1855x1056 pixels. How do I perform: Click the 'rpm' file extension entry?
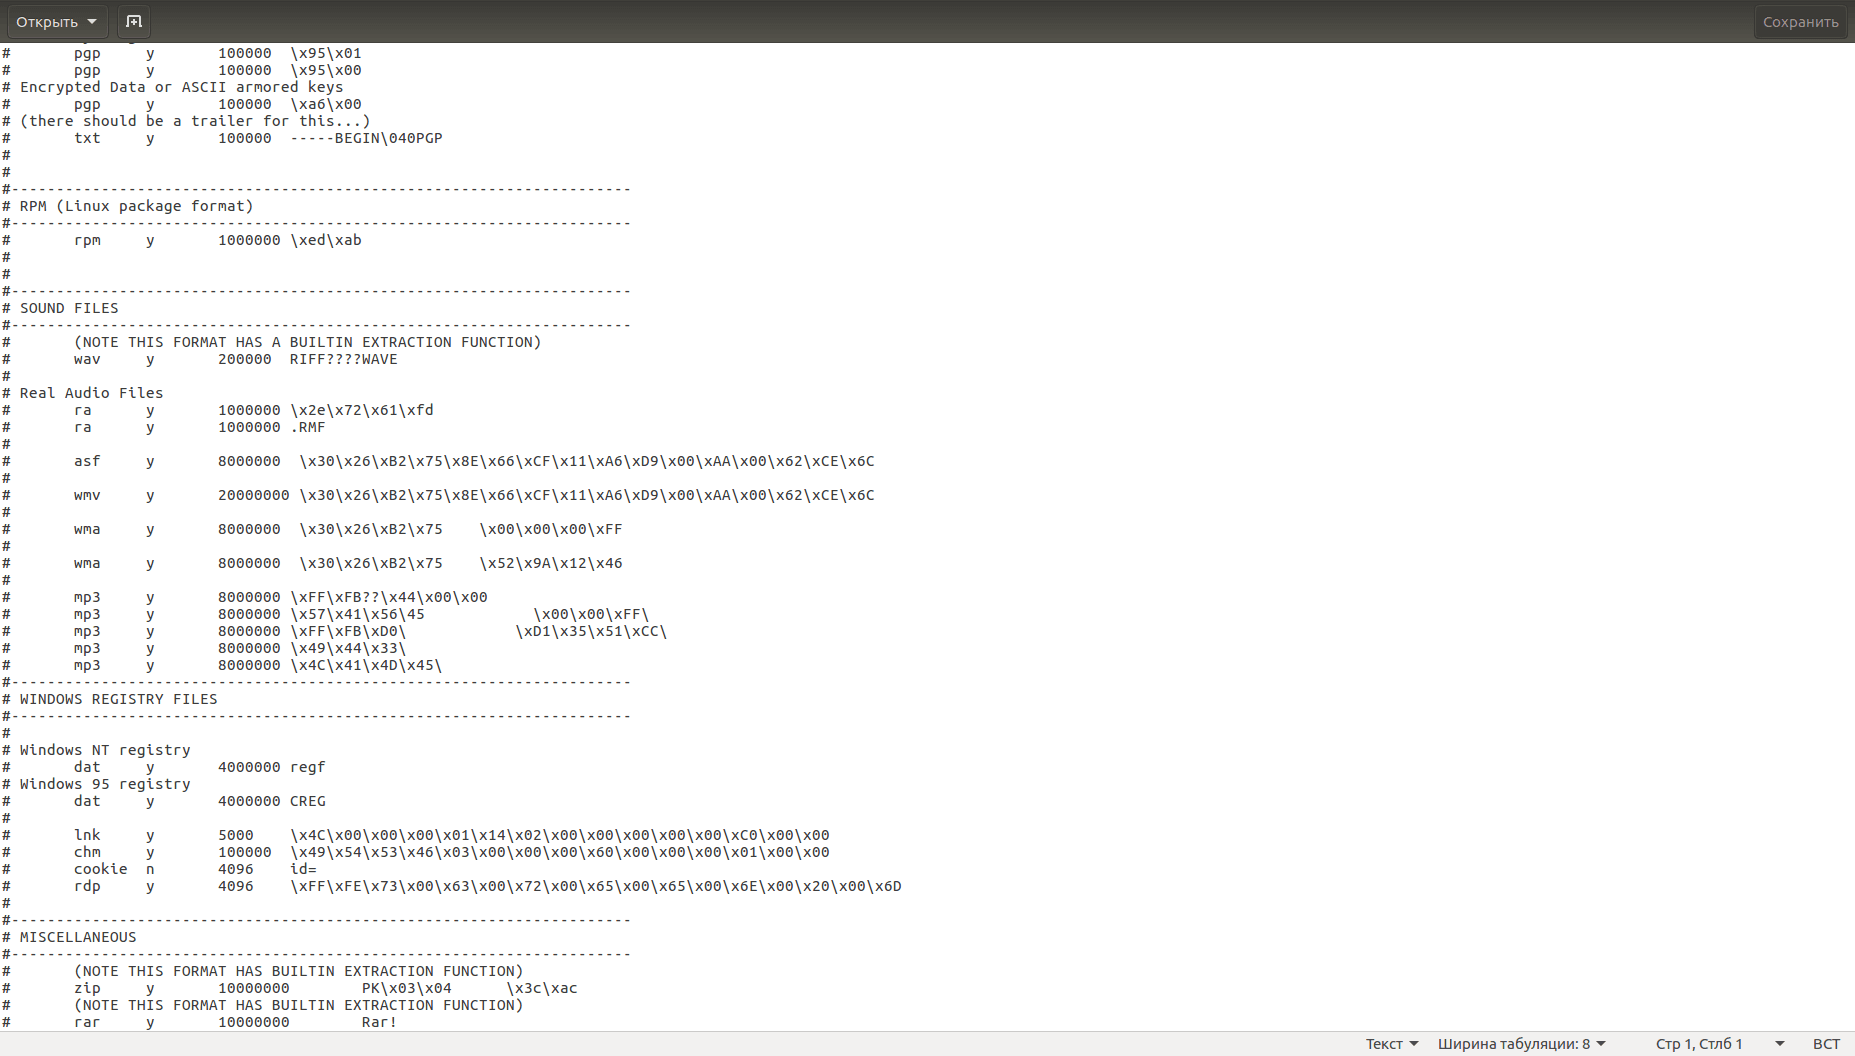(87, 240)
